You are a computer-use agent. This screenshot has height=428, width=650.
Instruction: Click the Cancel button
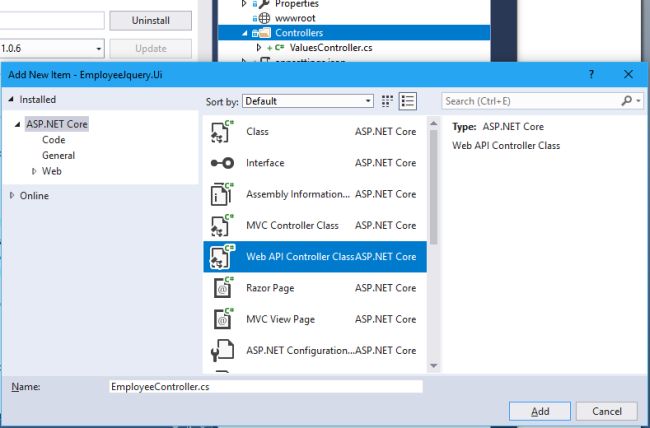coord(606,411)
